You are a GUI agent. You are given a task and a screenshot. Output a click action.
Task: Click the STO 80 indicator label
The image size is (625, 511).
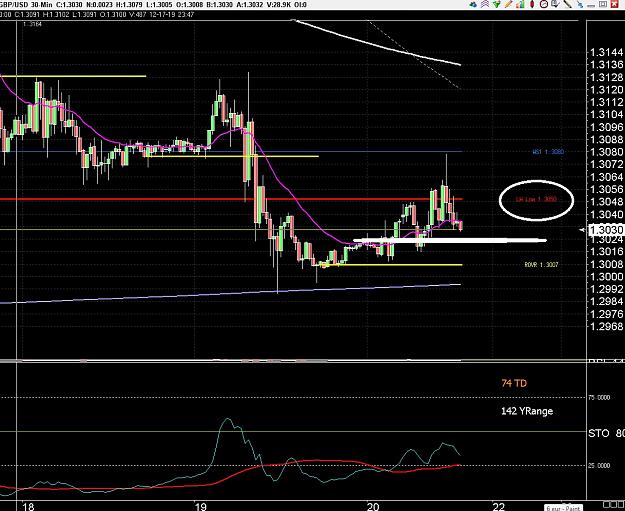[607, 433]
